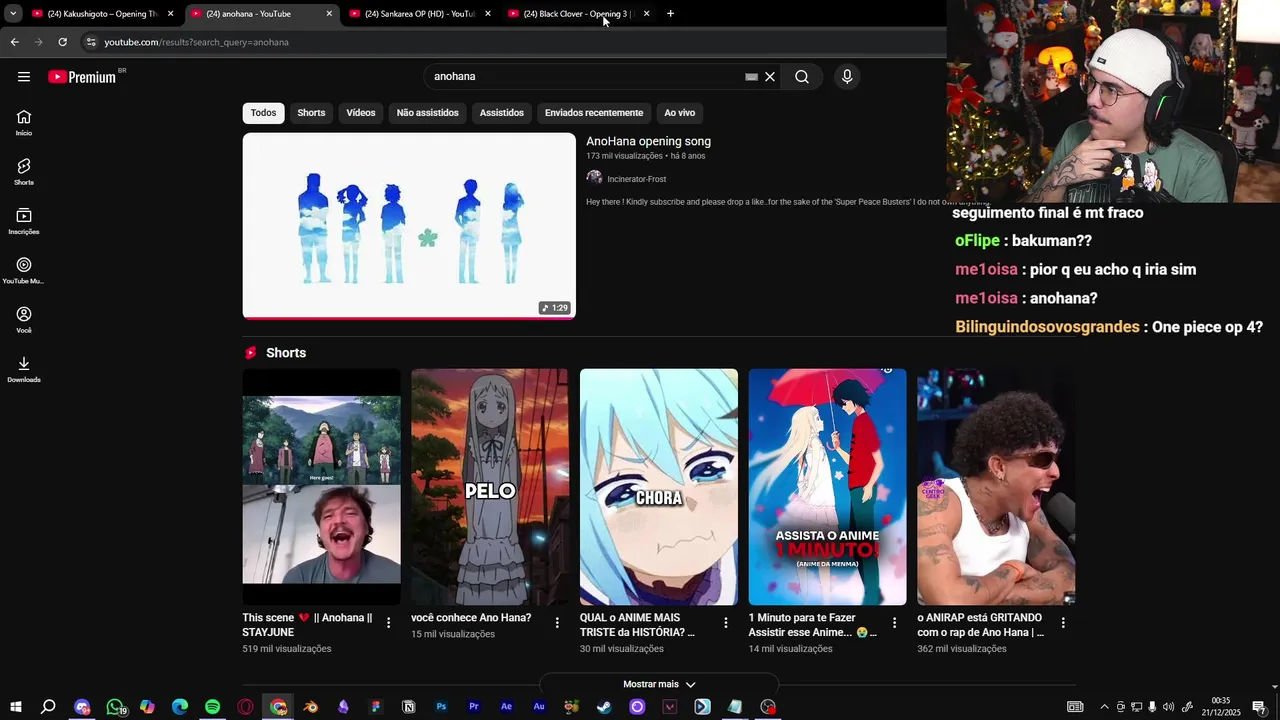This screenshot has height=720, width=1280.
Task: Open options for This scene Anohana short
Action: [389, 622]
